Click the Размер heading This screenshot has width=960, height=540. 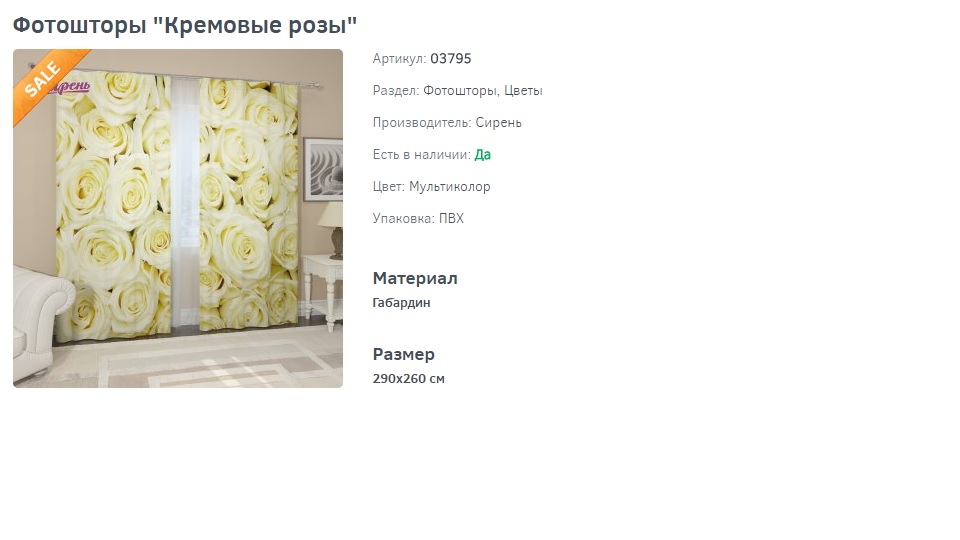(403, 354)
